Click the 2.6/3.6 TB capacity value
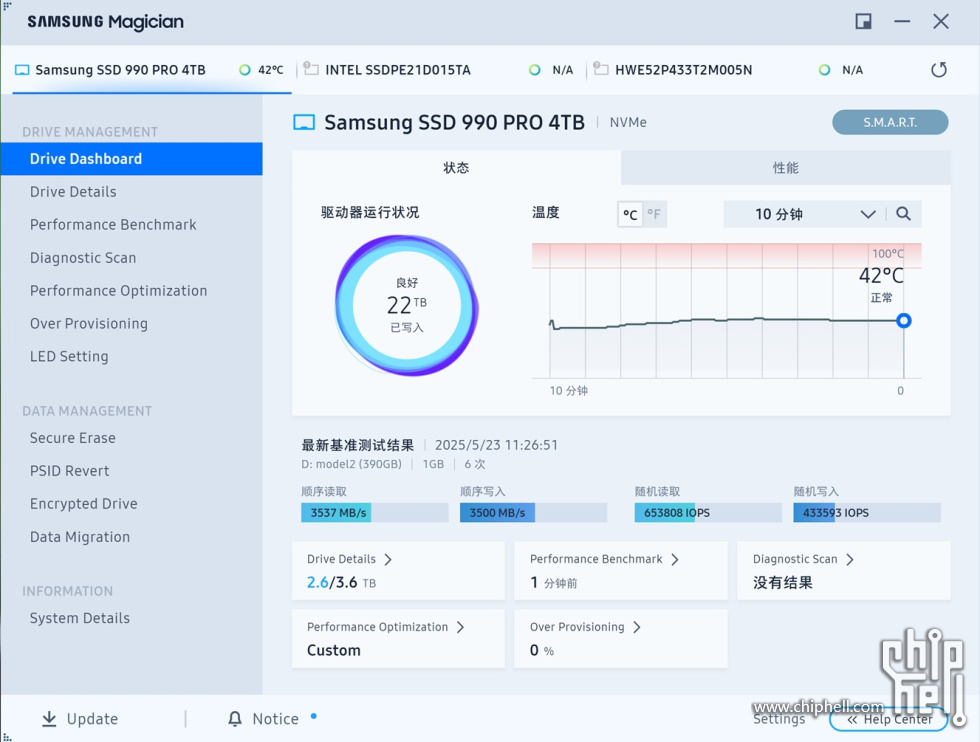This screenshot has width=980, height=742. 341,583
